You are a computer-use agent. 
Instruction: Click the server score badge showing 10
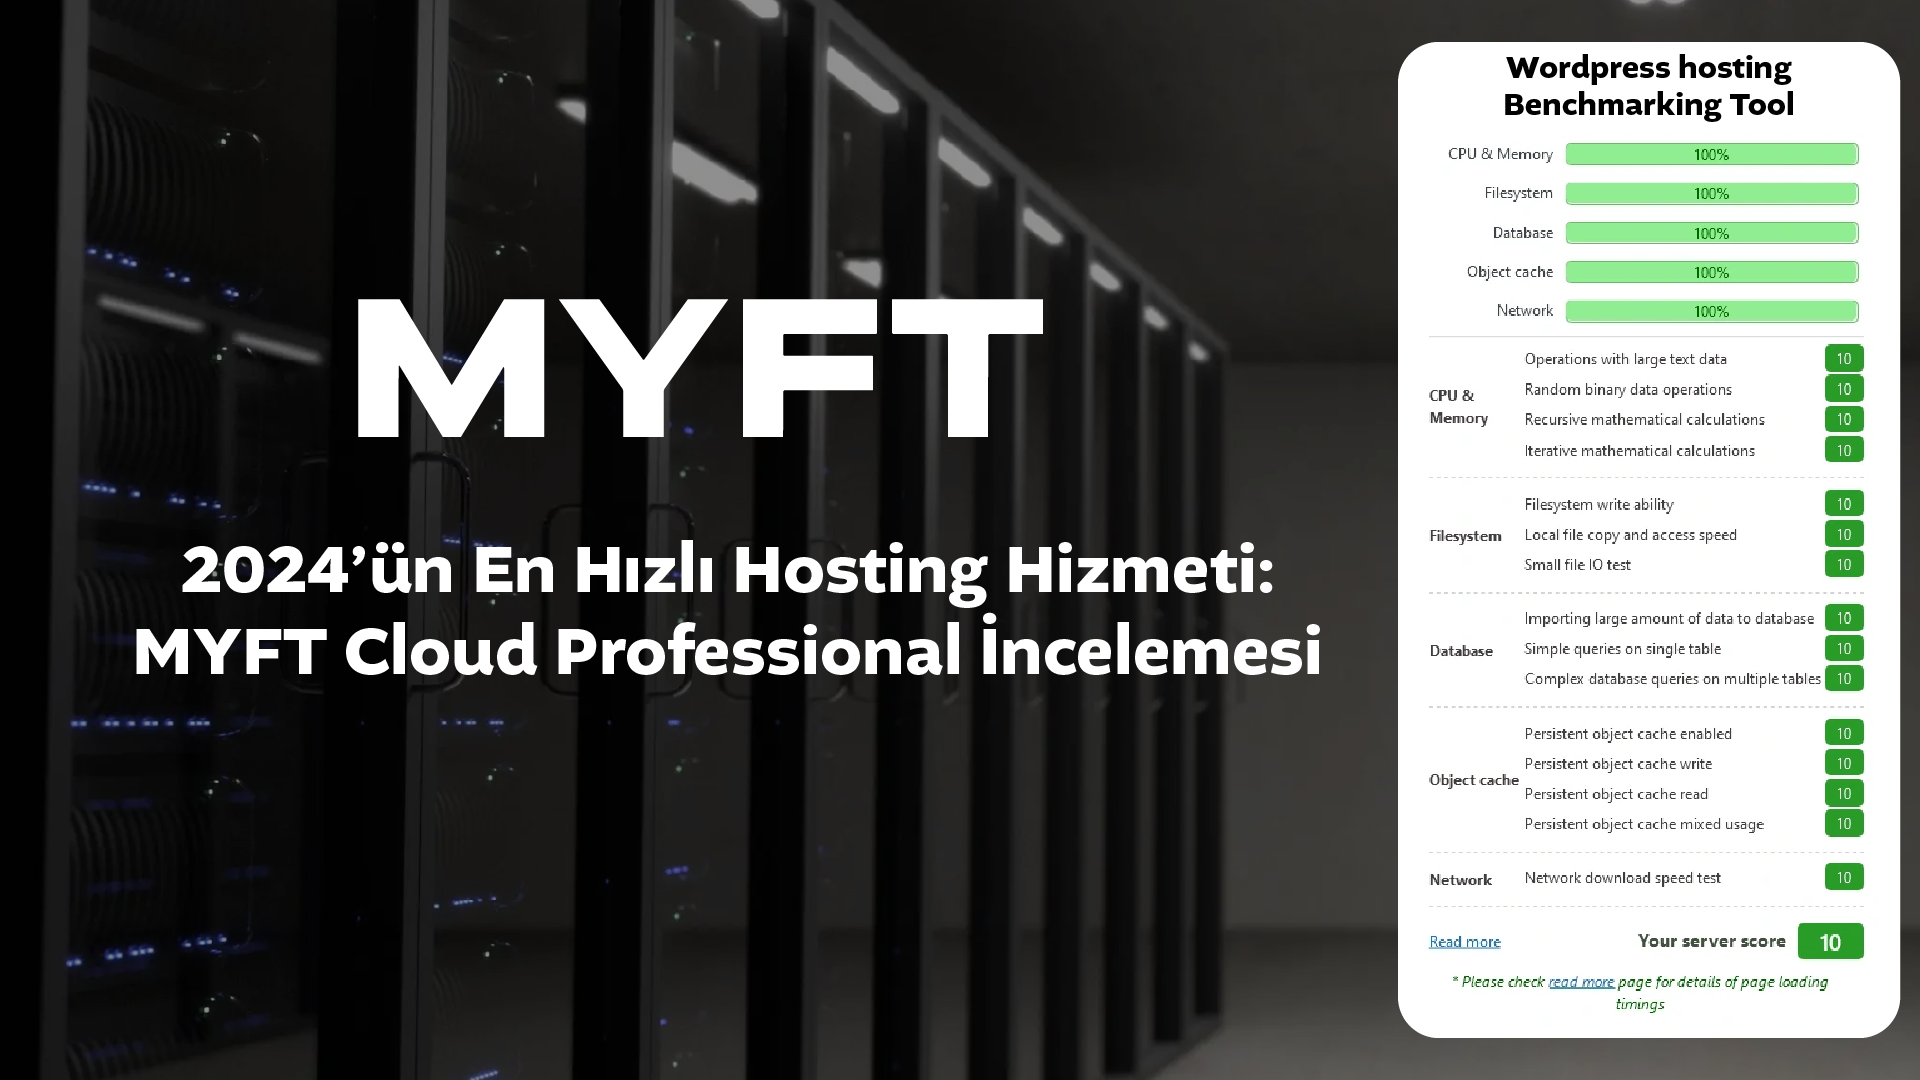(1830, 942)
